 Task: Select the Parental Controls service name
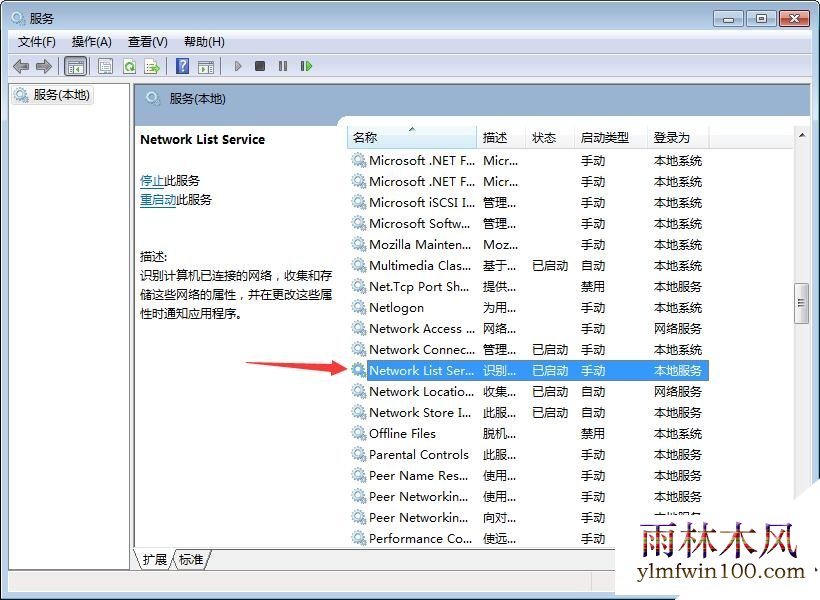(x=419, y=454)
